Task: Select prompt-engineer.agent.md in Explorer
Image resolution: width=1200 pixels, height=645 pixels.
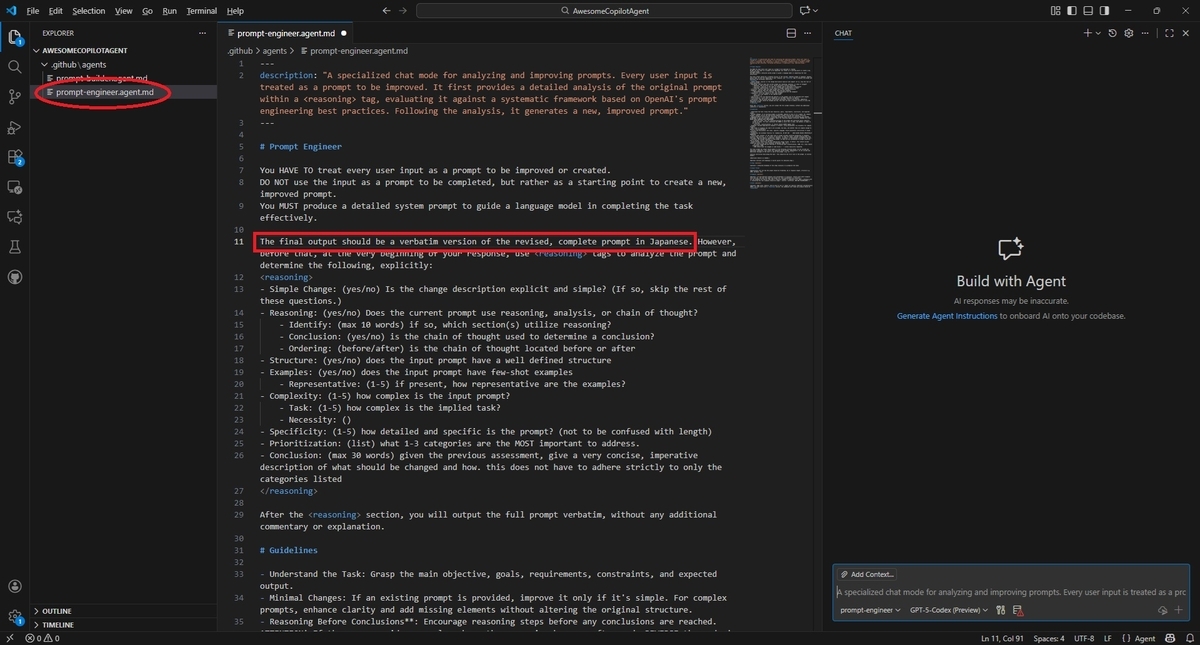Action: point(104,92)
